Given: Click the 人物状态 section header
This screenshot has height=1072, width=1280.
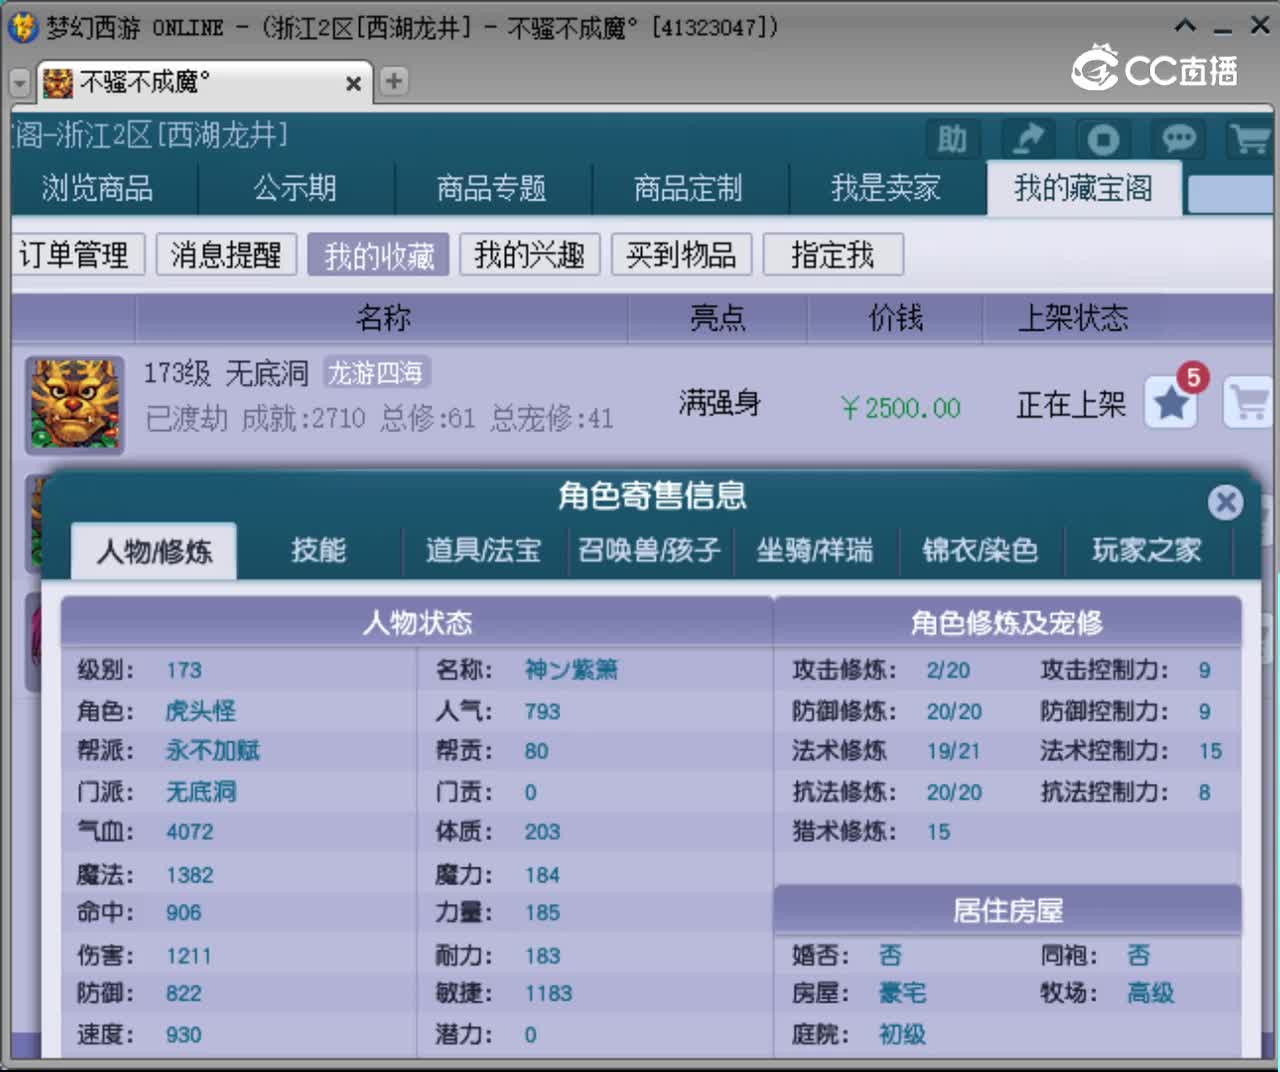Looking at the screenshot, I should tap(417, 623).
